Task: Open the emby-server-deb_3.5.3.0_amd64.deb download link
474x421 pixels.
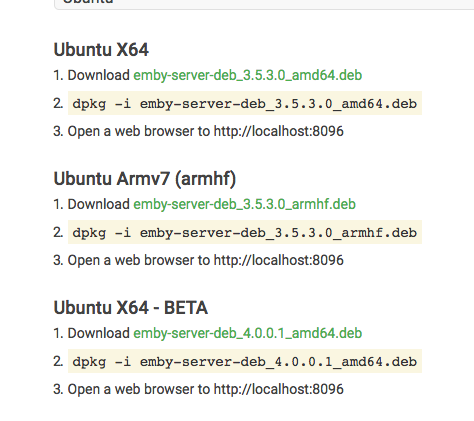Action: point(248,75)
